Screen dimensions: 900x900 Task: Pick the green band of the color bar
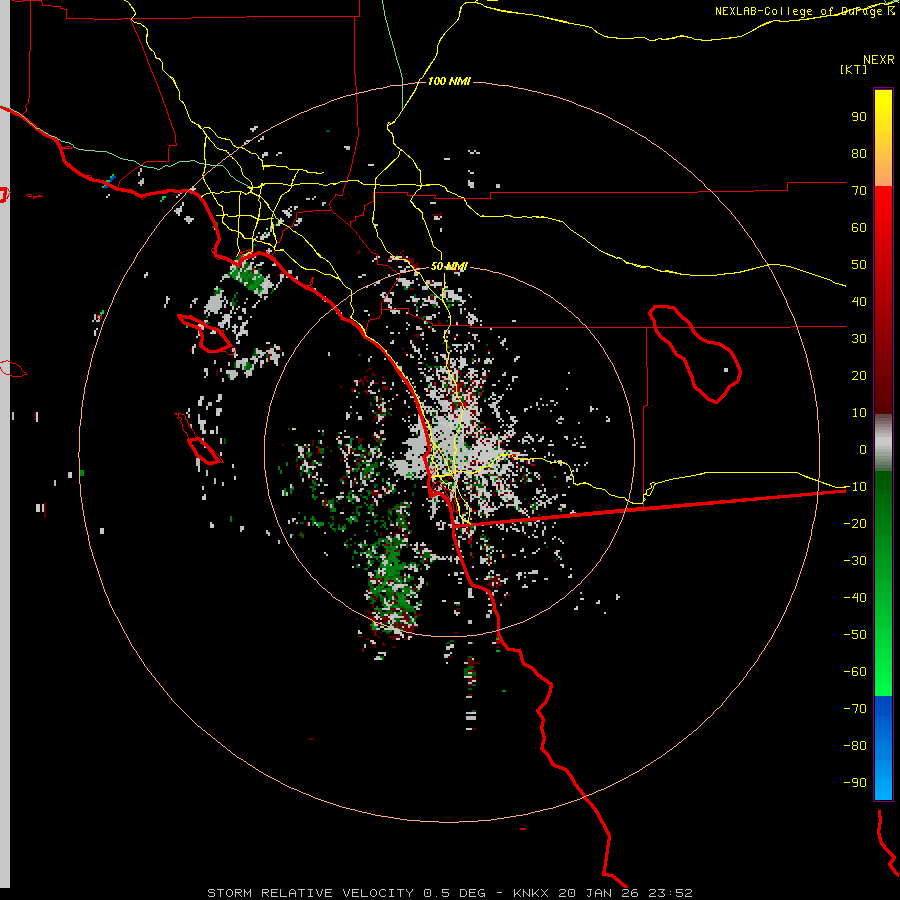[883, 583]
